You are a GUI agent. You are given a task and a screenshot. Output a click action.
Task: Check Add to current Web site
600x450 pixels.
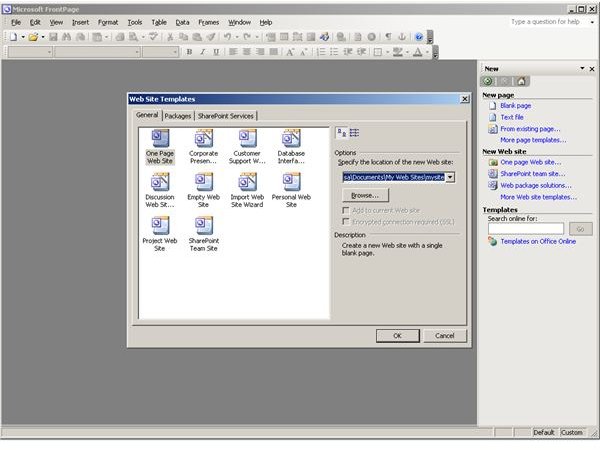click(x=346, y=210)
